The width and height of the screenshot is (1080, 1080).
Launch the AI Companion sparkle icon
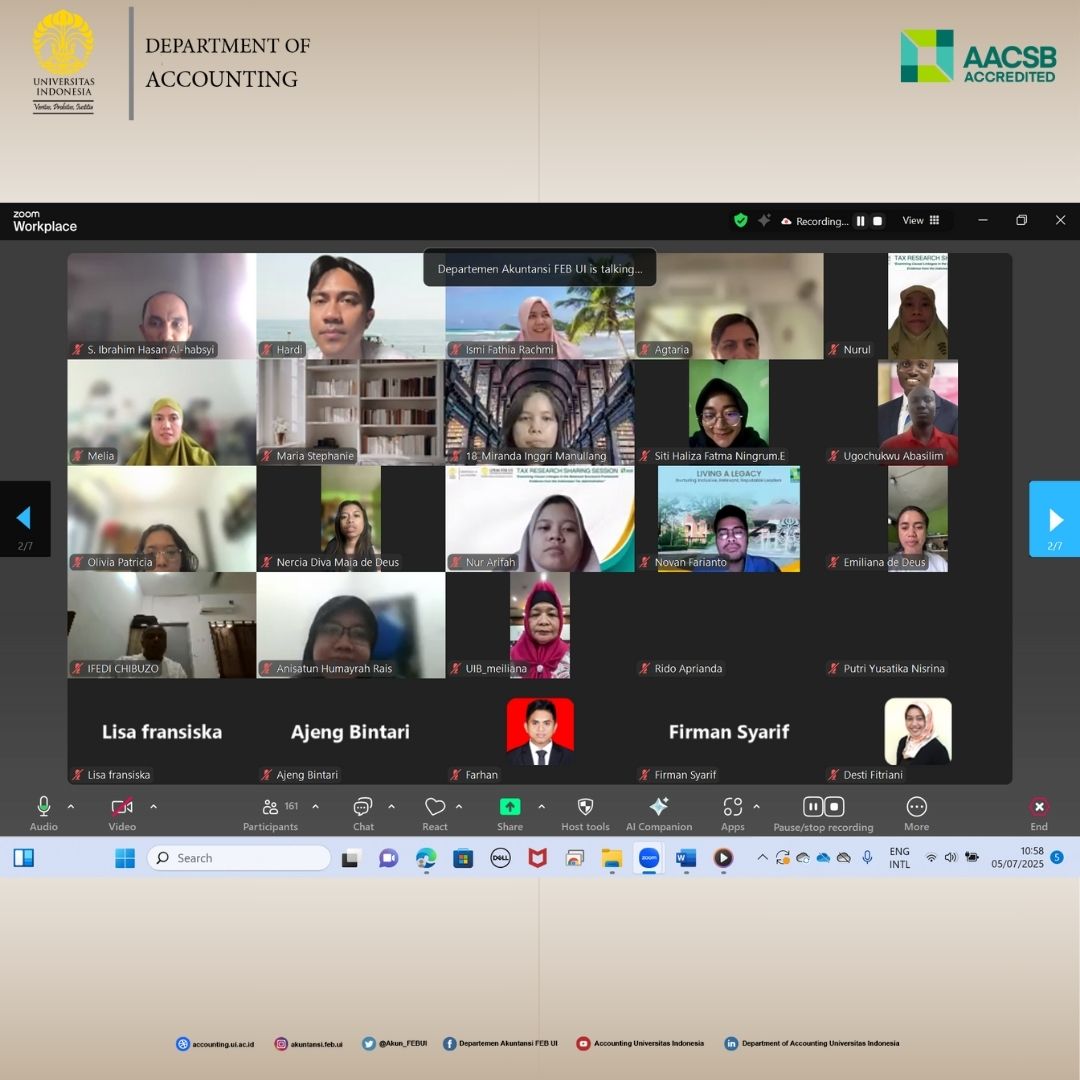(658, 808)
